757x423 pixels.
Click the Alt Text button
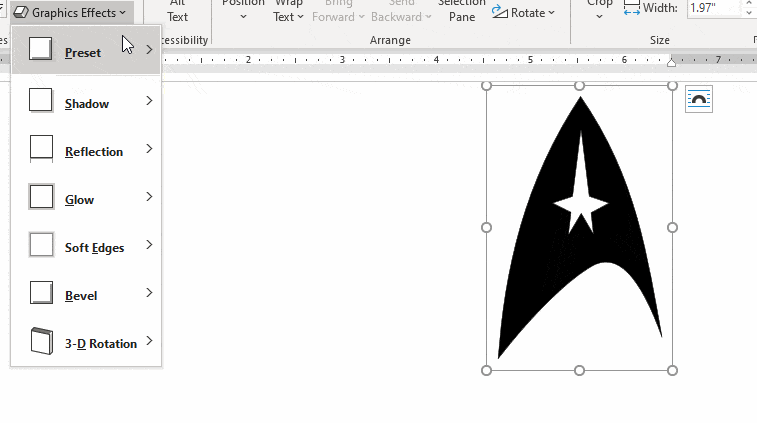(178, 10)
